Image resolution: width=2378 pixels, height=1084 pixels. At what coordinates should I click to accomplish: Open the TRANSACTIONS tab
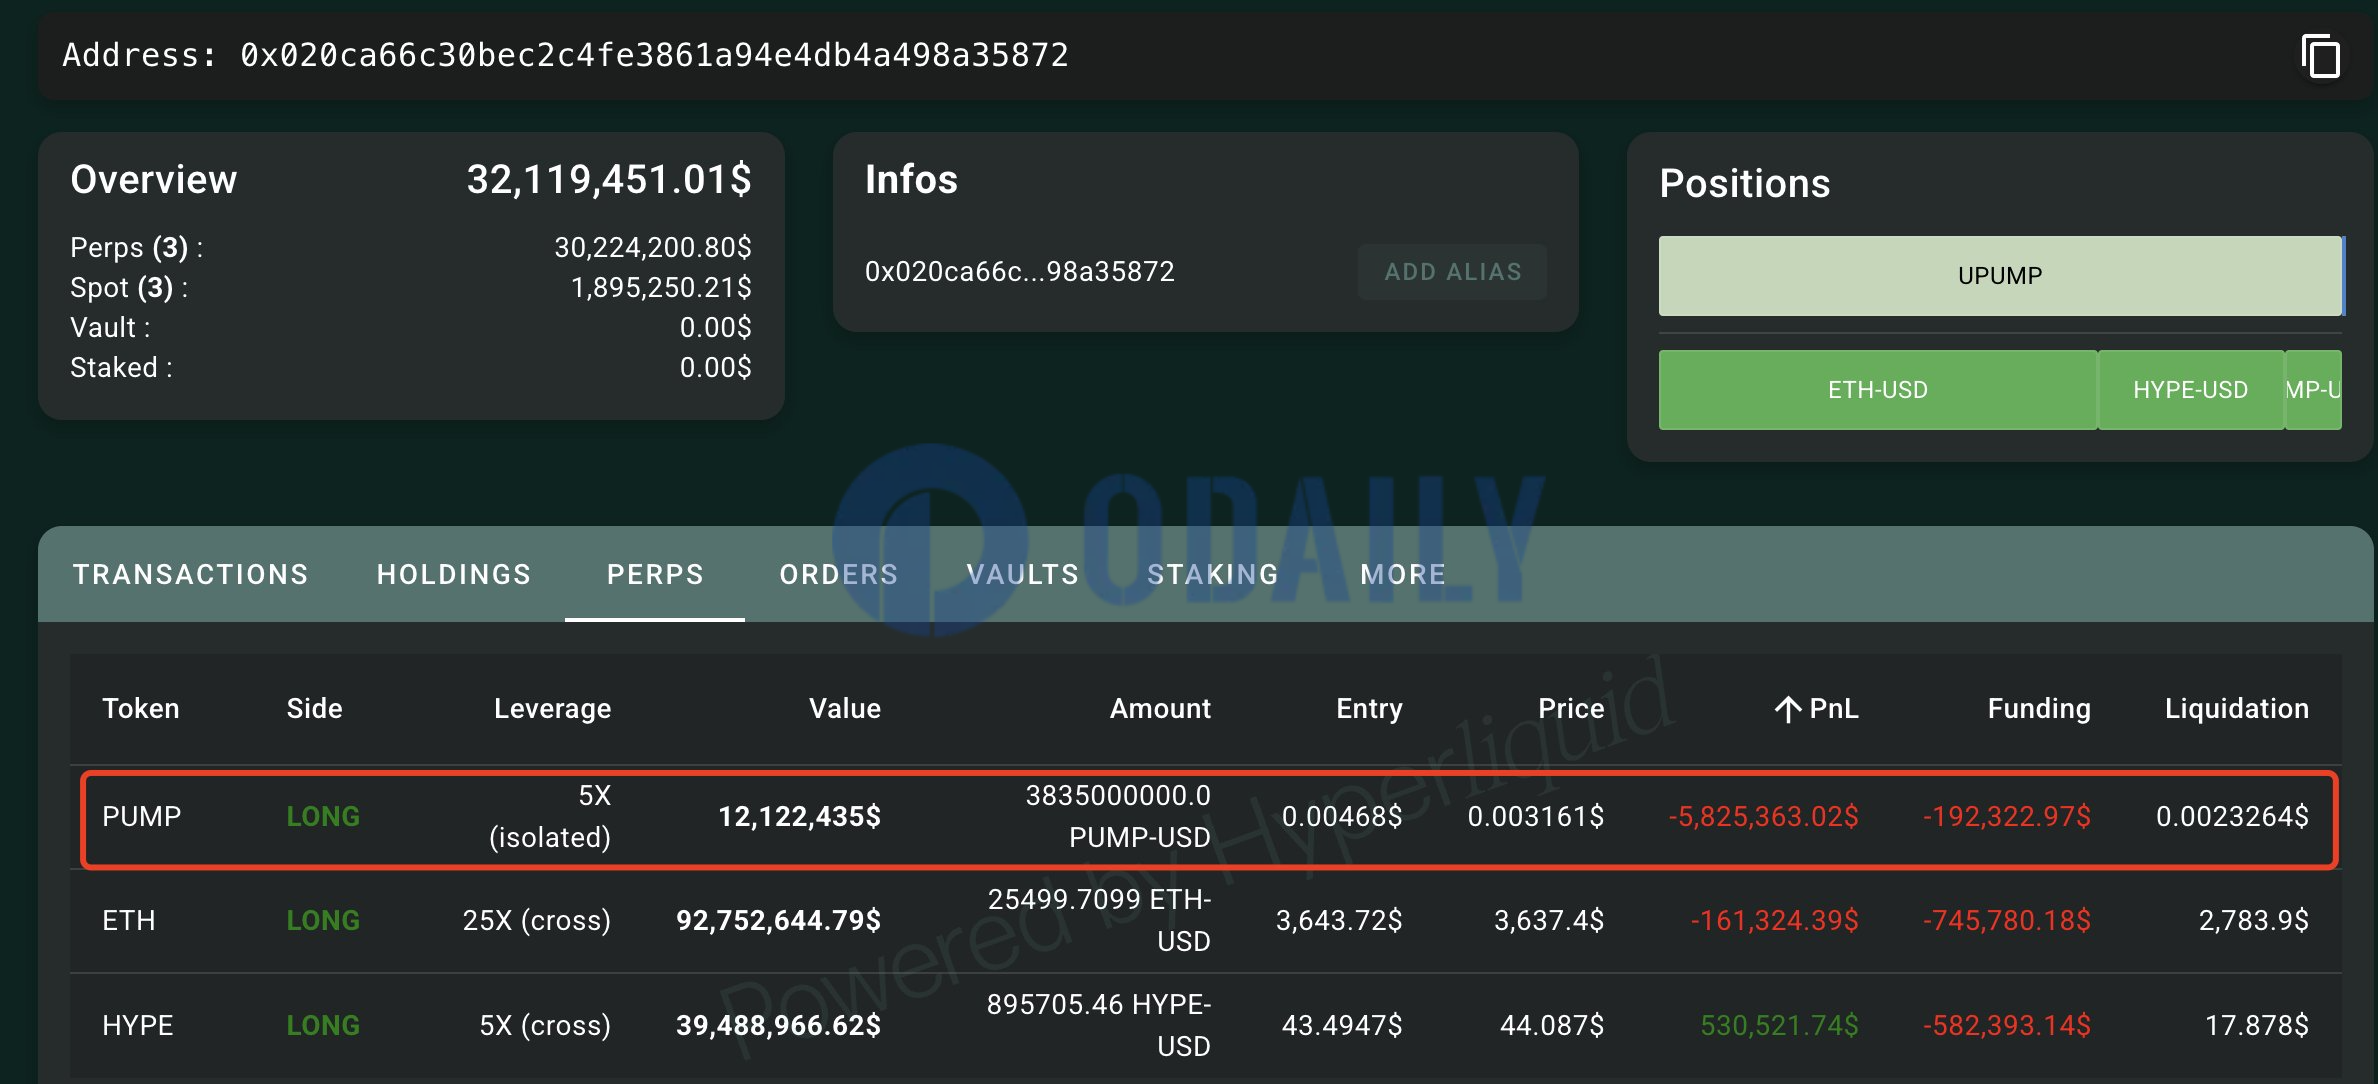190,574
